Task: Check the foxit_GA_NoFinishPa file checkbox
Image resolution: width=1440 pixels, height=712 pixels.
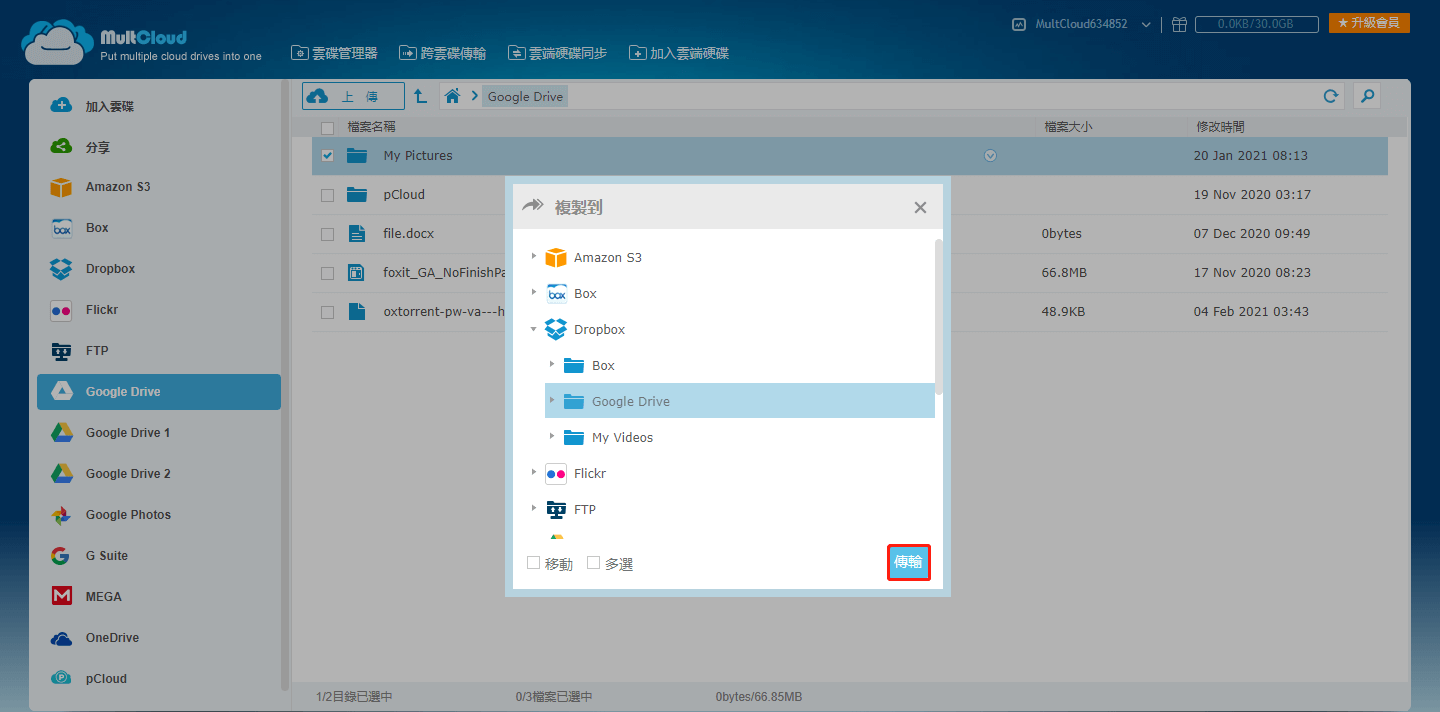Action: coord(328,273)
